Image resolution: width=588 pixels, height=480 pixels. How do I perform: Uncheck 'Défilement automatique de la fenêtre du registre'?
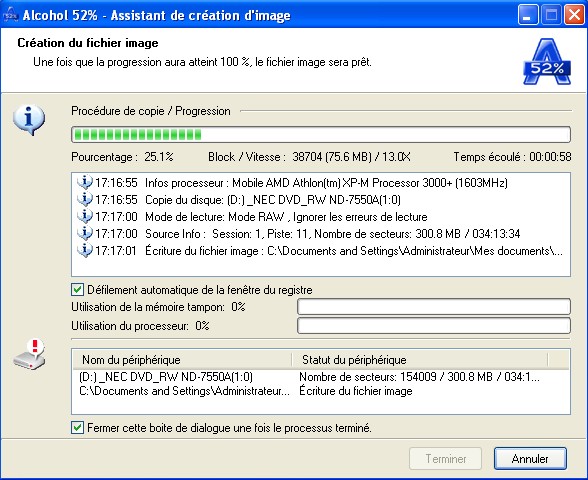77,290
